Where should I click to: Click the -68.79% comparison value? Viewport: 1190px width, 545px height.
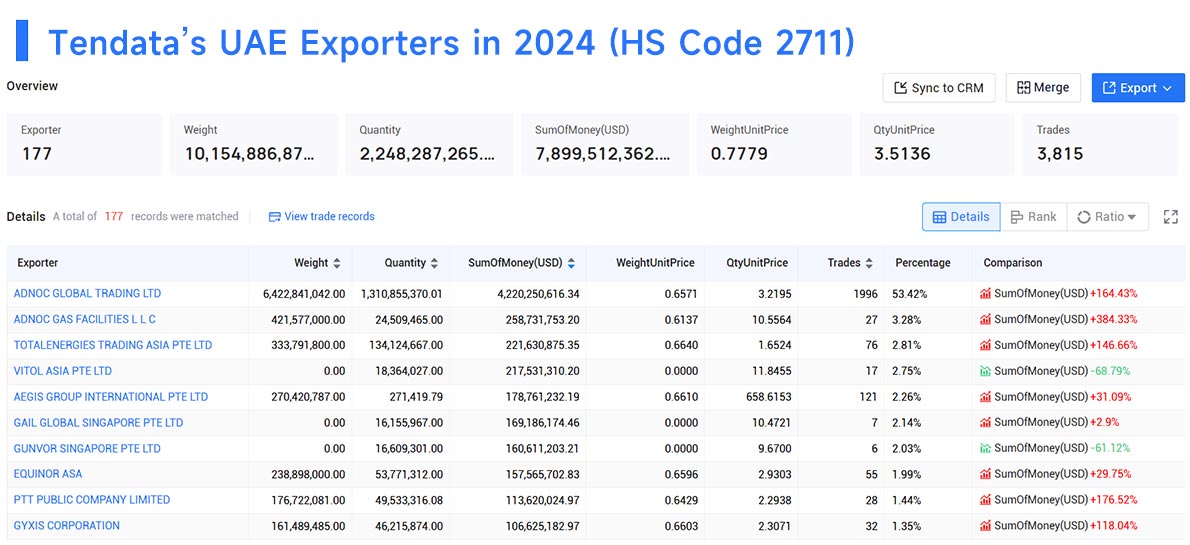tap(1110, 371)
